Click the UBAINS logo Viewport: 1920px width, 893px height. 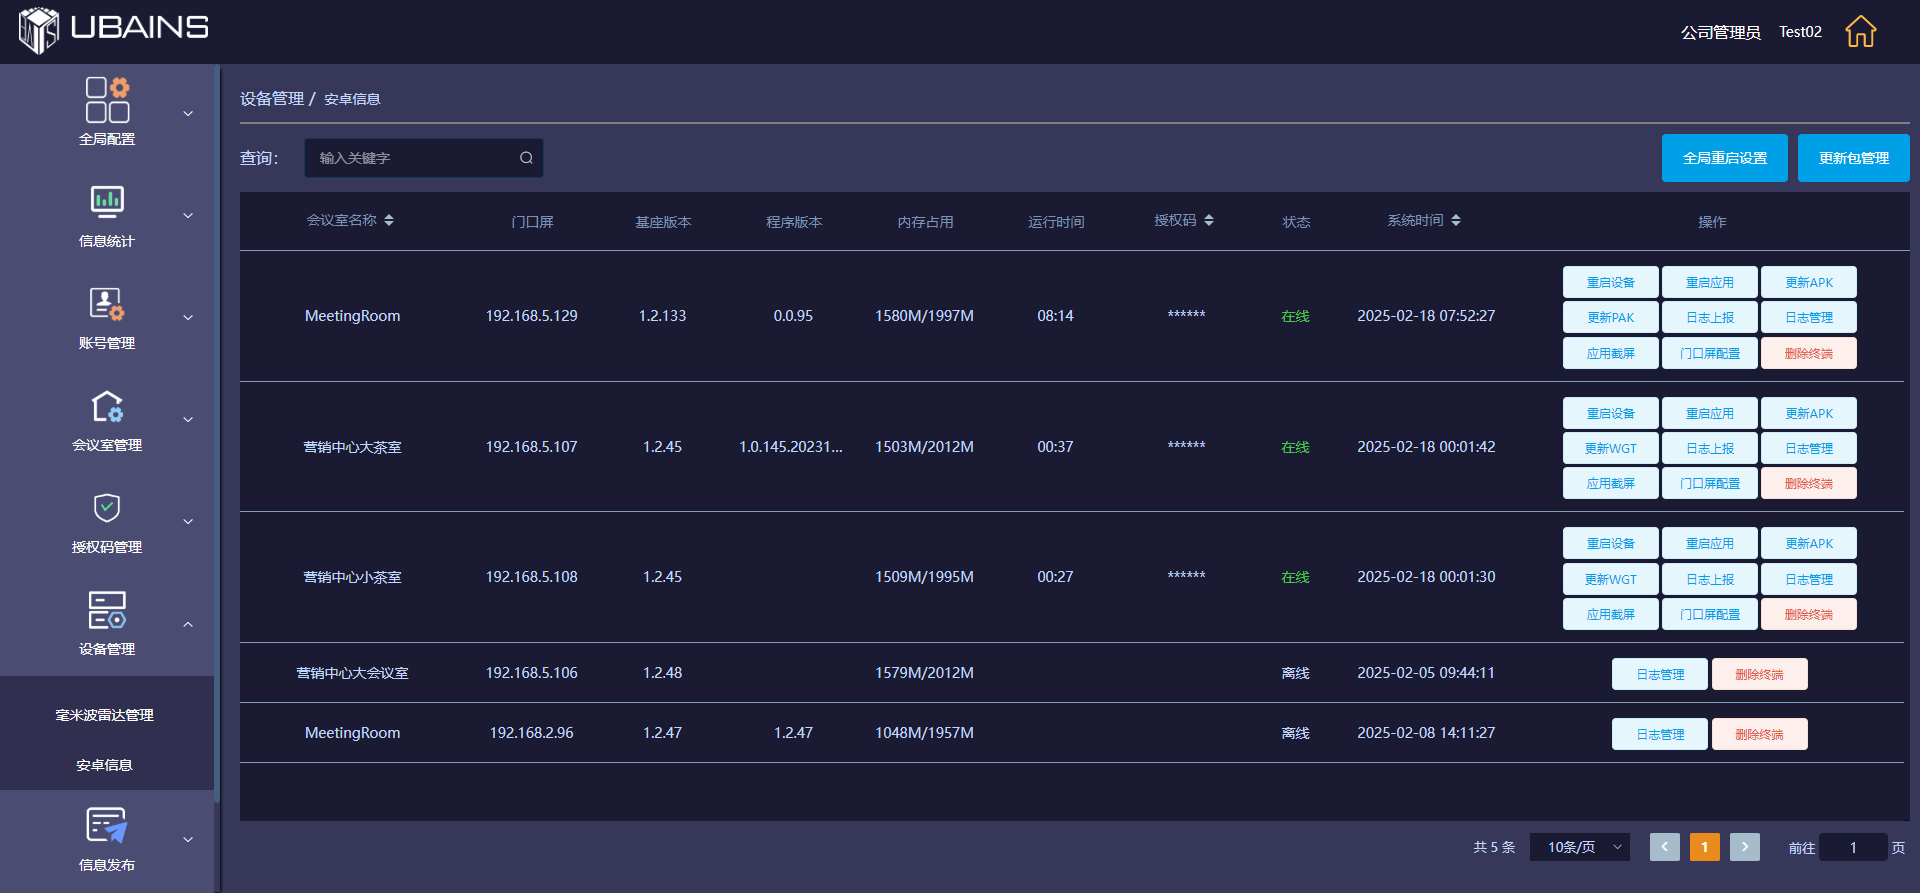[113, 30]
